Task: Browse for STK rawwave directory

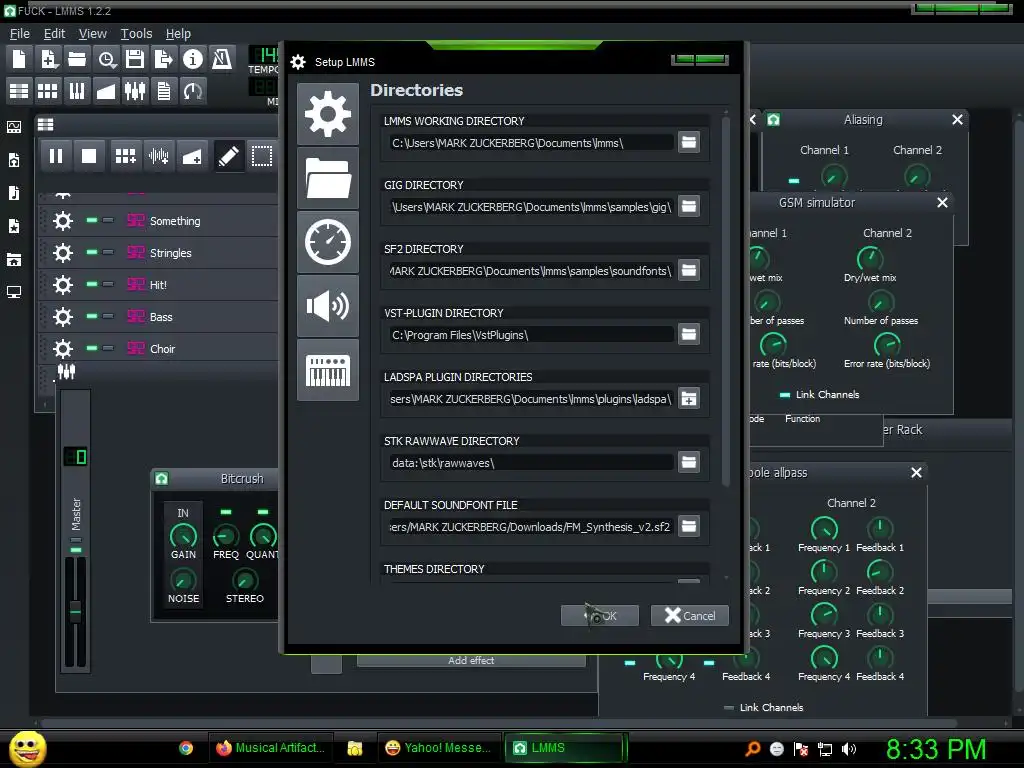Action: pos(689,462)
